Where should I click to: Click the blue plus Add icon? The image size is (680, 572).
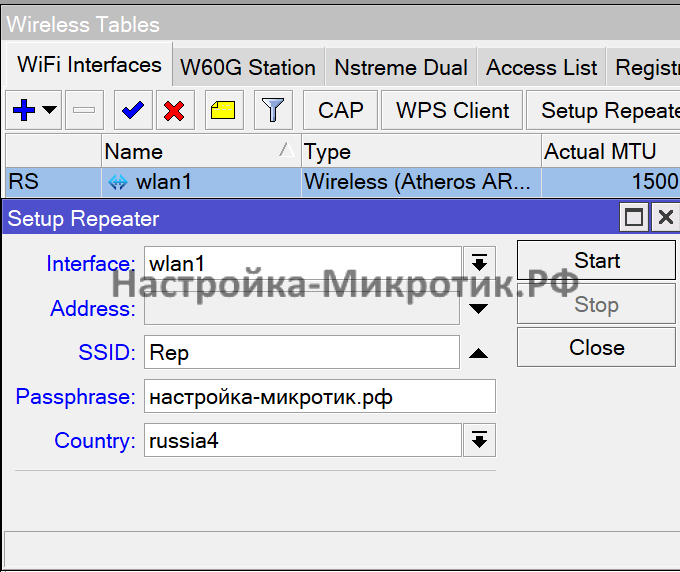click(x=24, y=110)
